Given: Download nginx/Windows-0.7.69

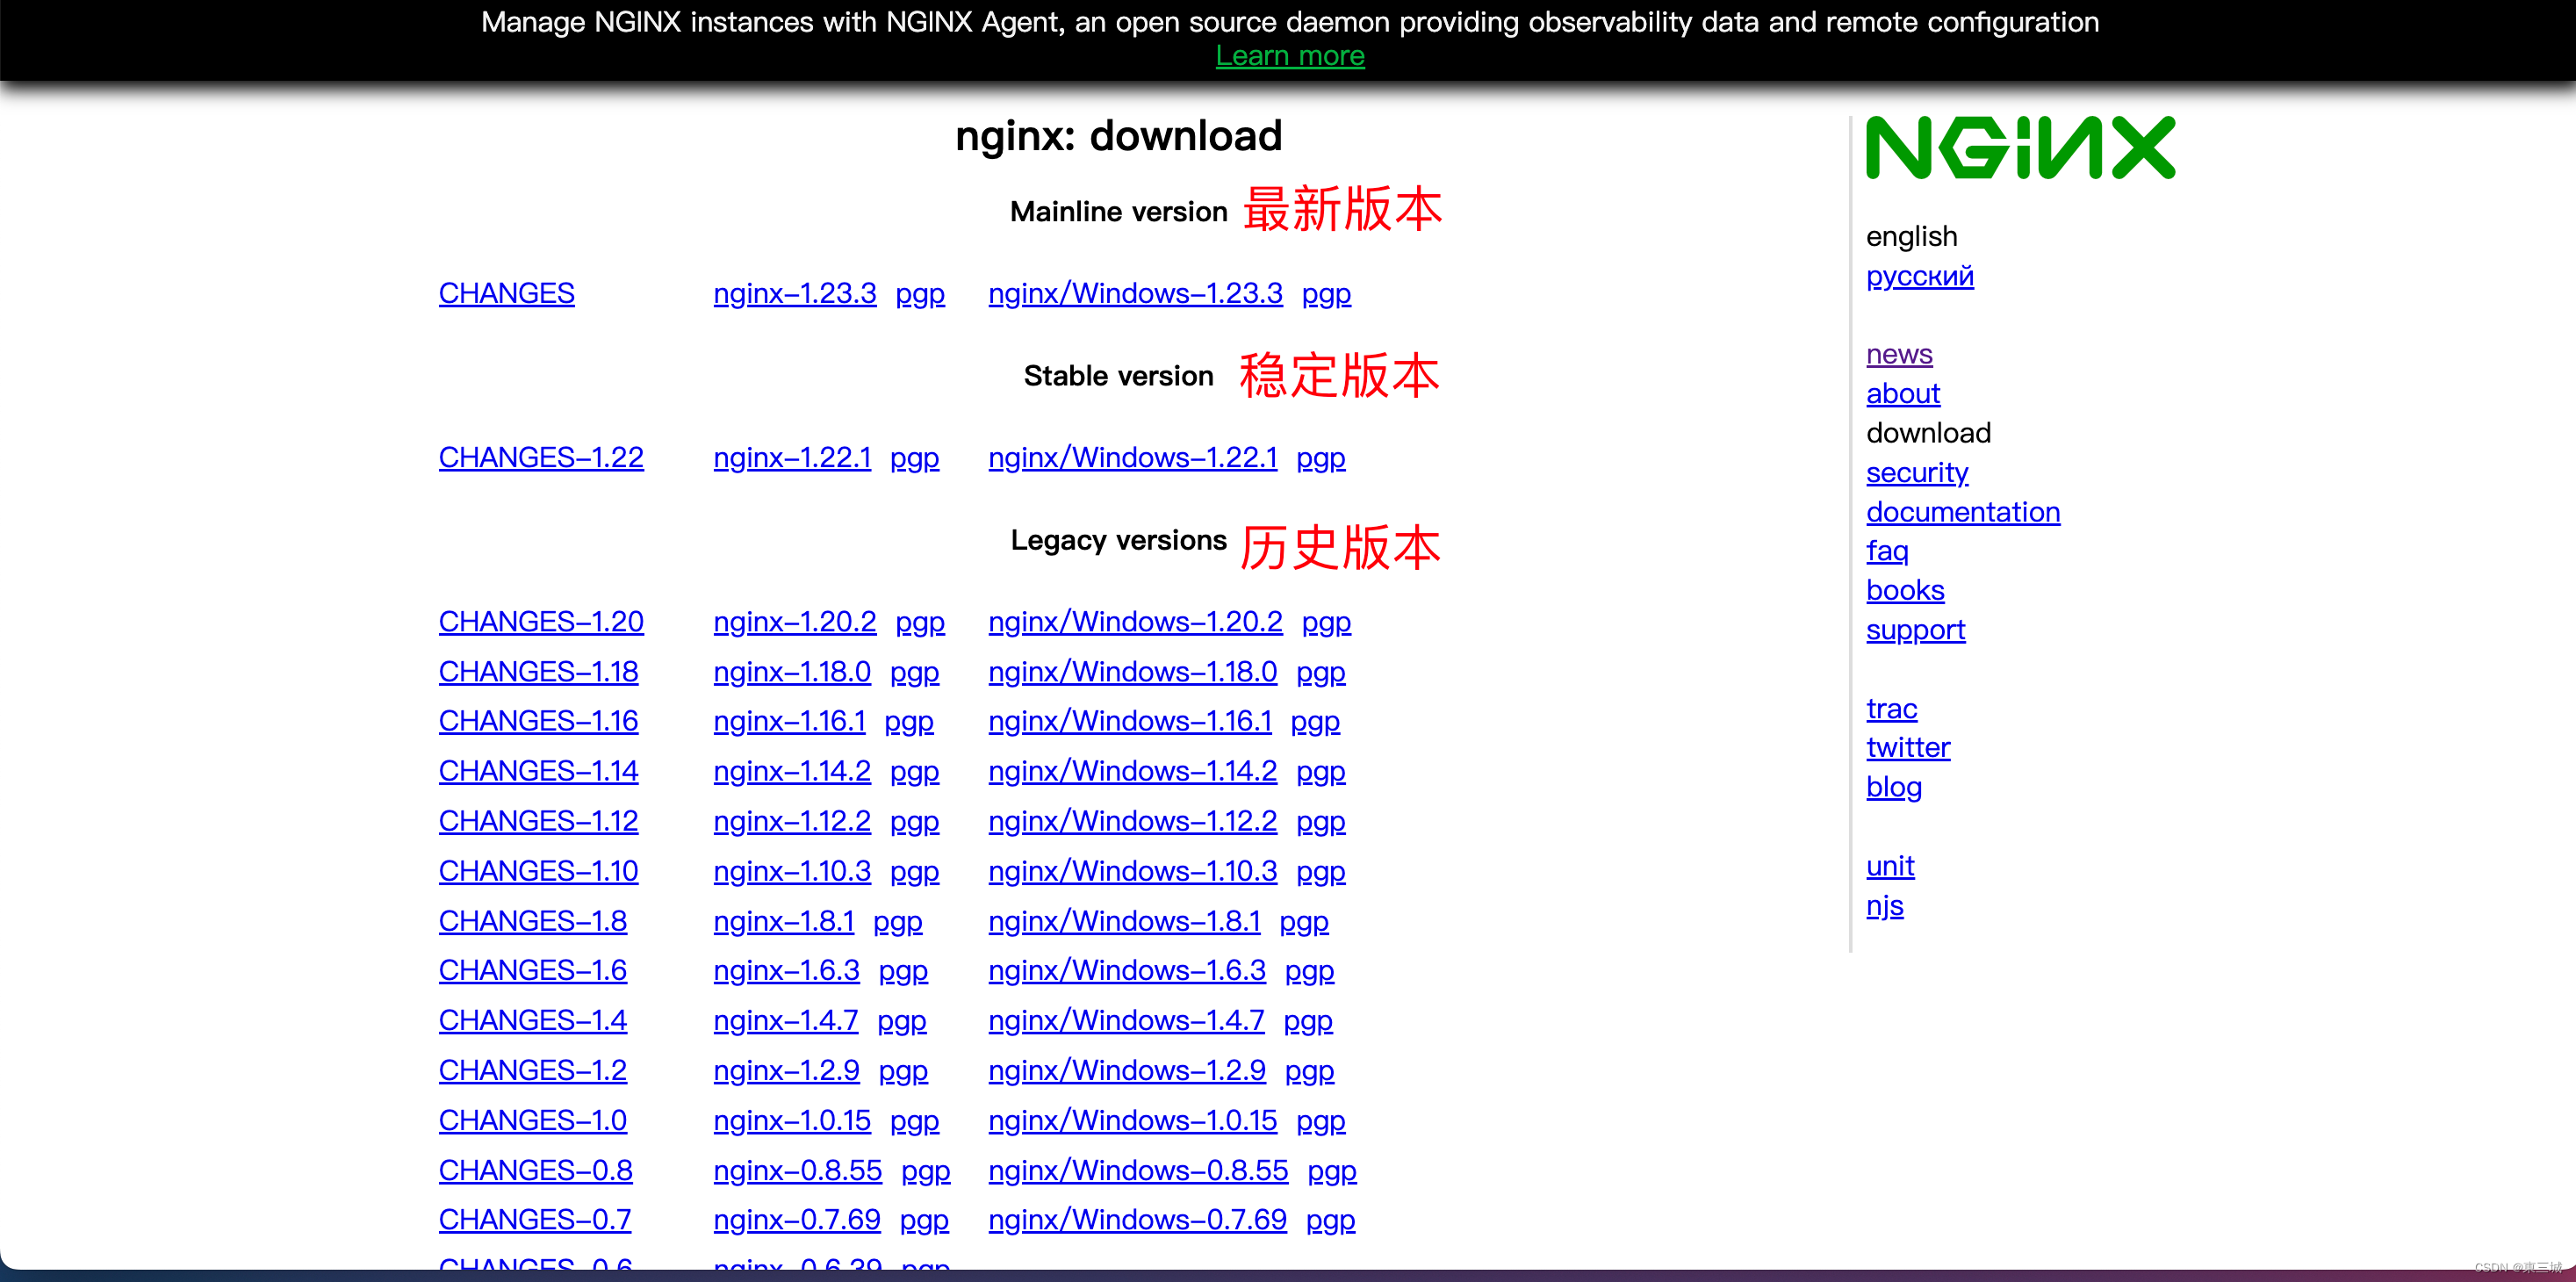Looking at the screenshot, I should (x=1137, y=1218).
